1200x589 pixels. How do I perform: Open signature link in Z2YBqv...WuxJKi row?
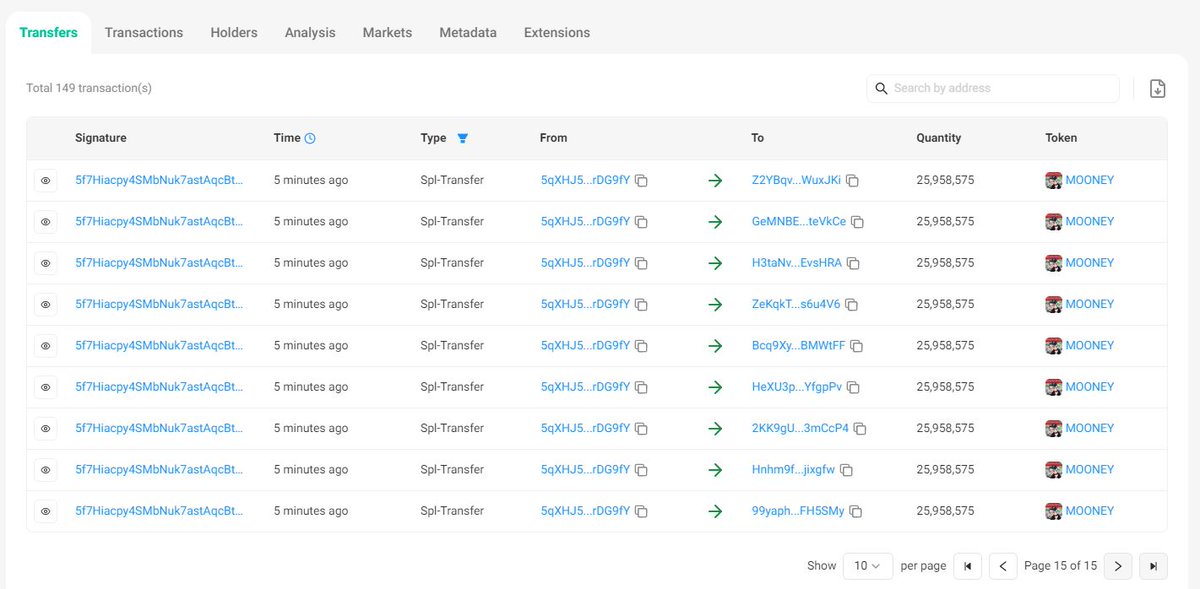pyautogui.click(x=159, y=180)
